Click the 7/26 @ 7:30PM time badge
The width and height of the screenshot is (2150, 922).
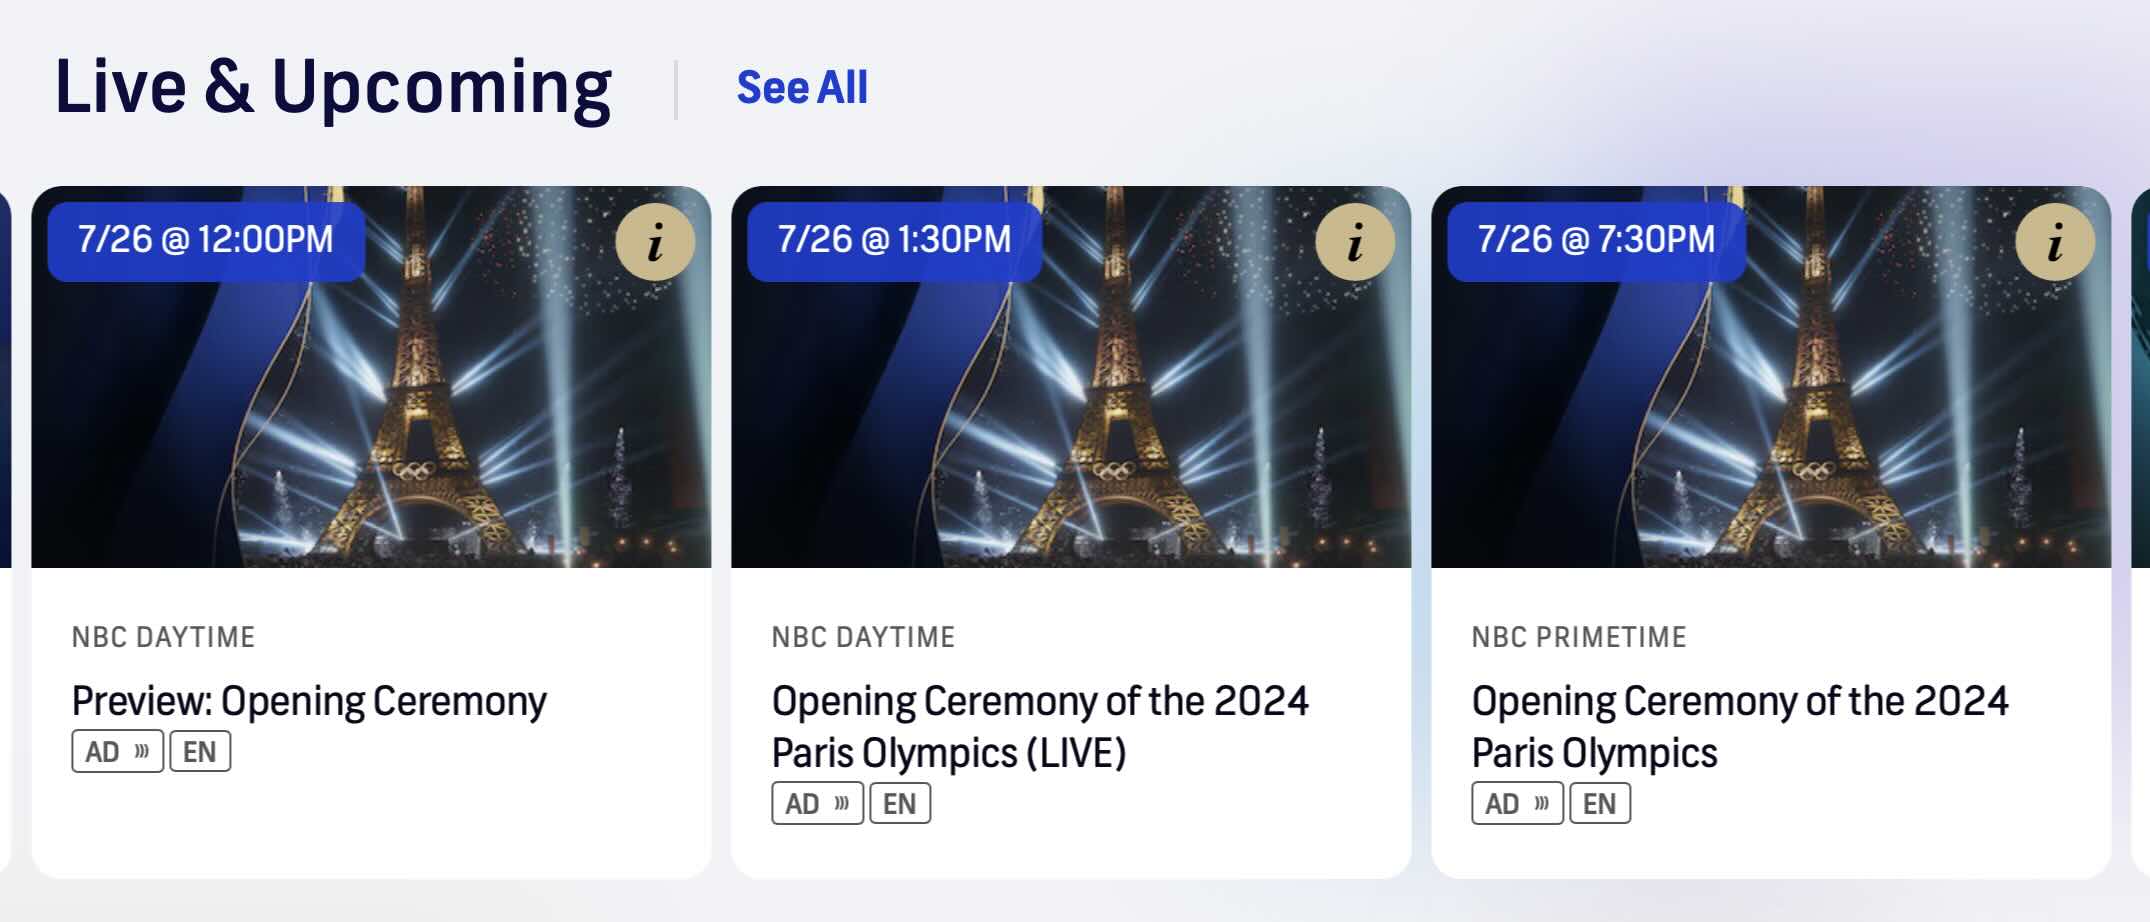1595,240
